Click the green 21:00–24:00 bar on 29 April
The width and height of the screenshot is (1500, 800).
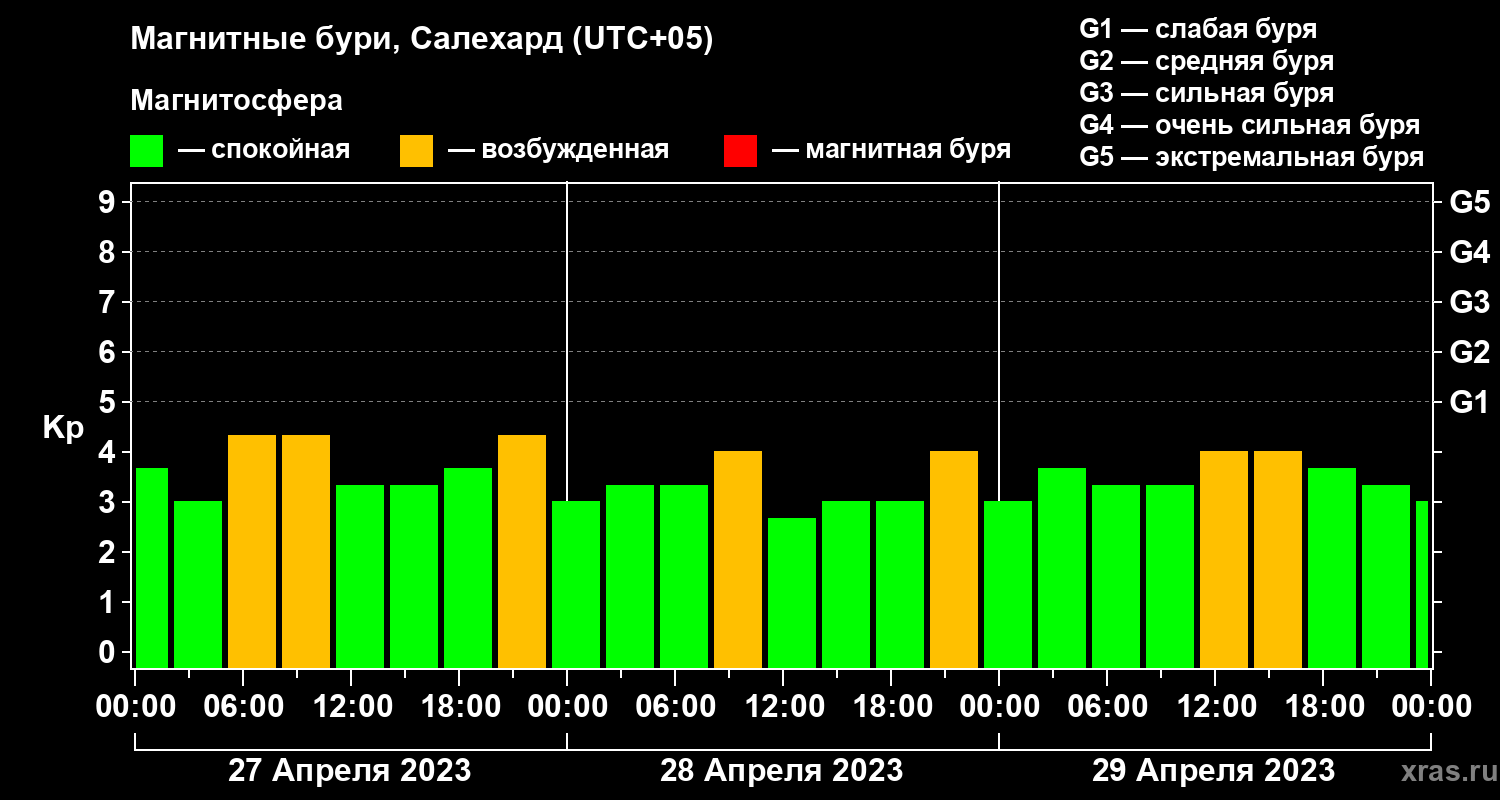pyautogui.click(x=1386, y=576)
